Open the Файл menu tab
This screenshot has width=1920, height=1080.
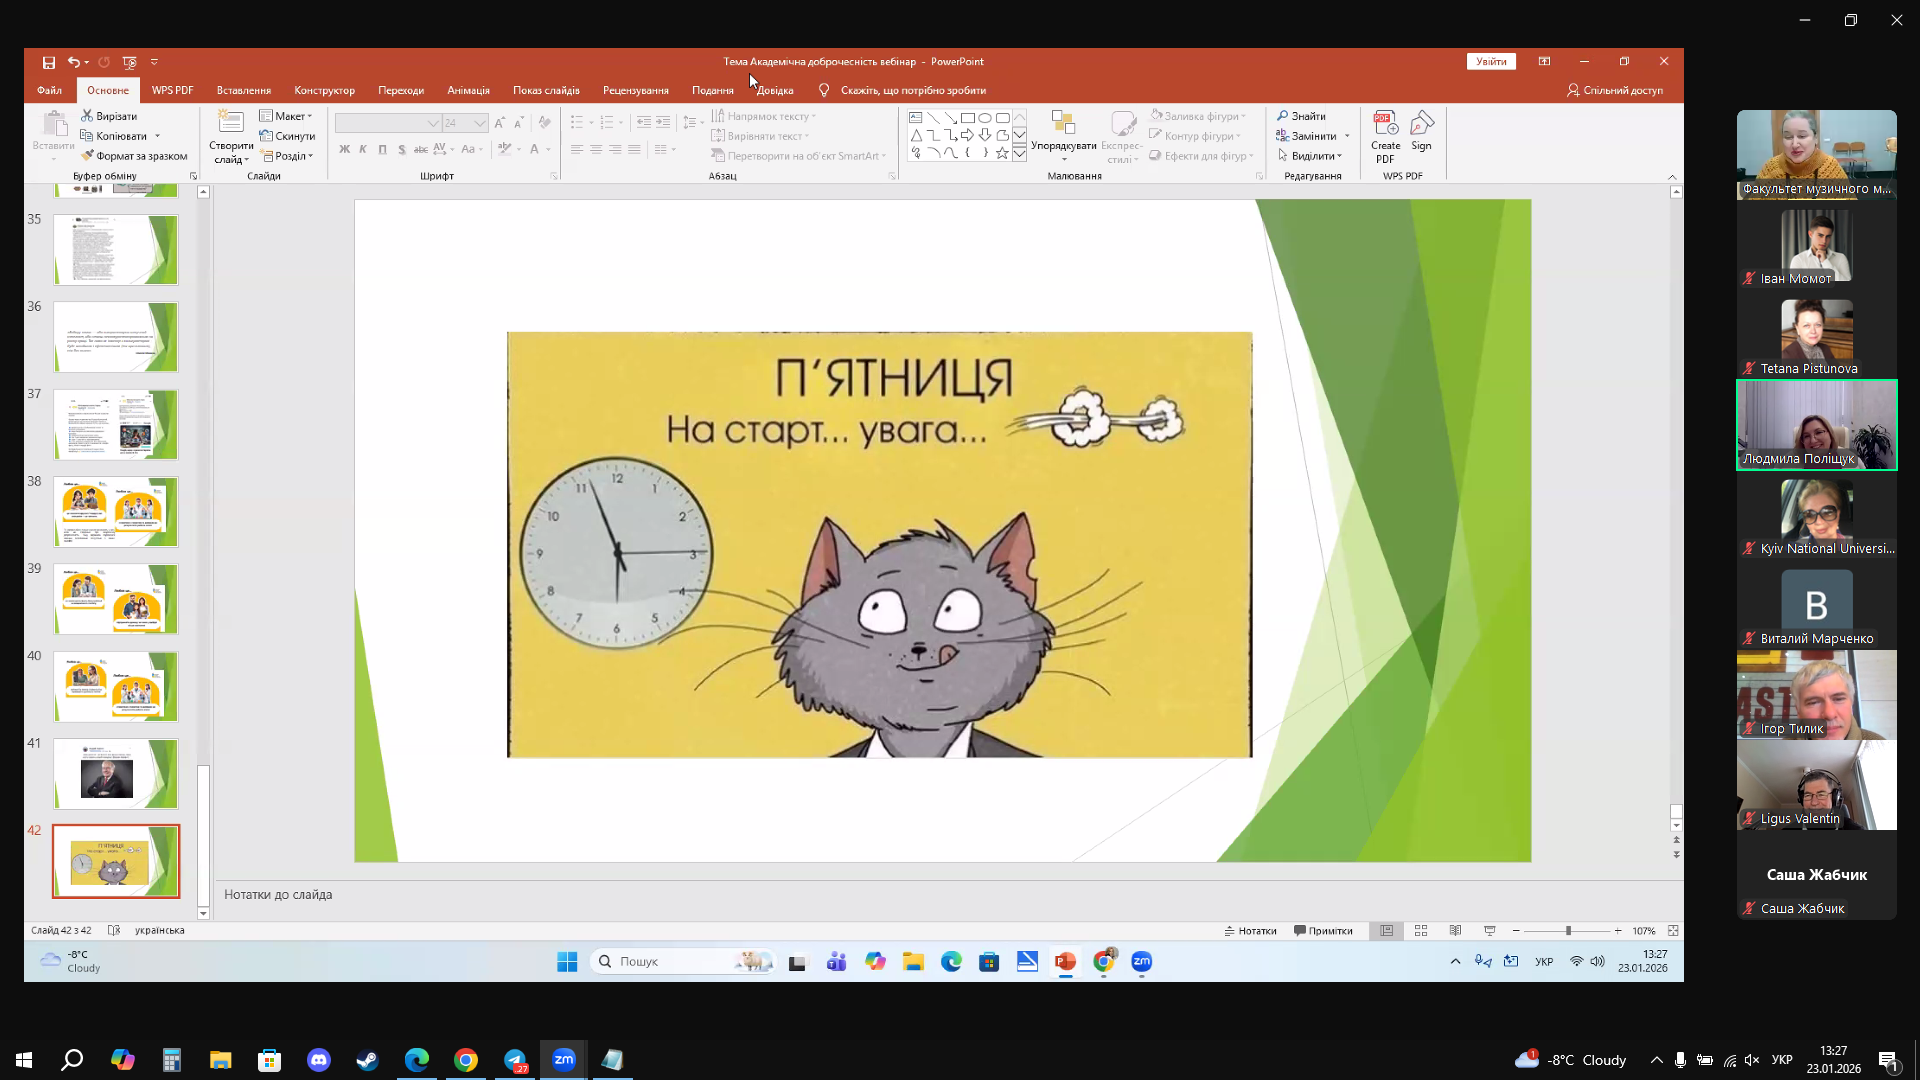49,90
